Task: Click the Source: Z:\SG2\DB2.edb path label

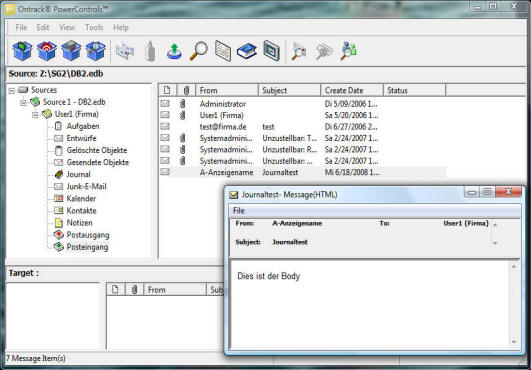Action: [x=56, y=74]
